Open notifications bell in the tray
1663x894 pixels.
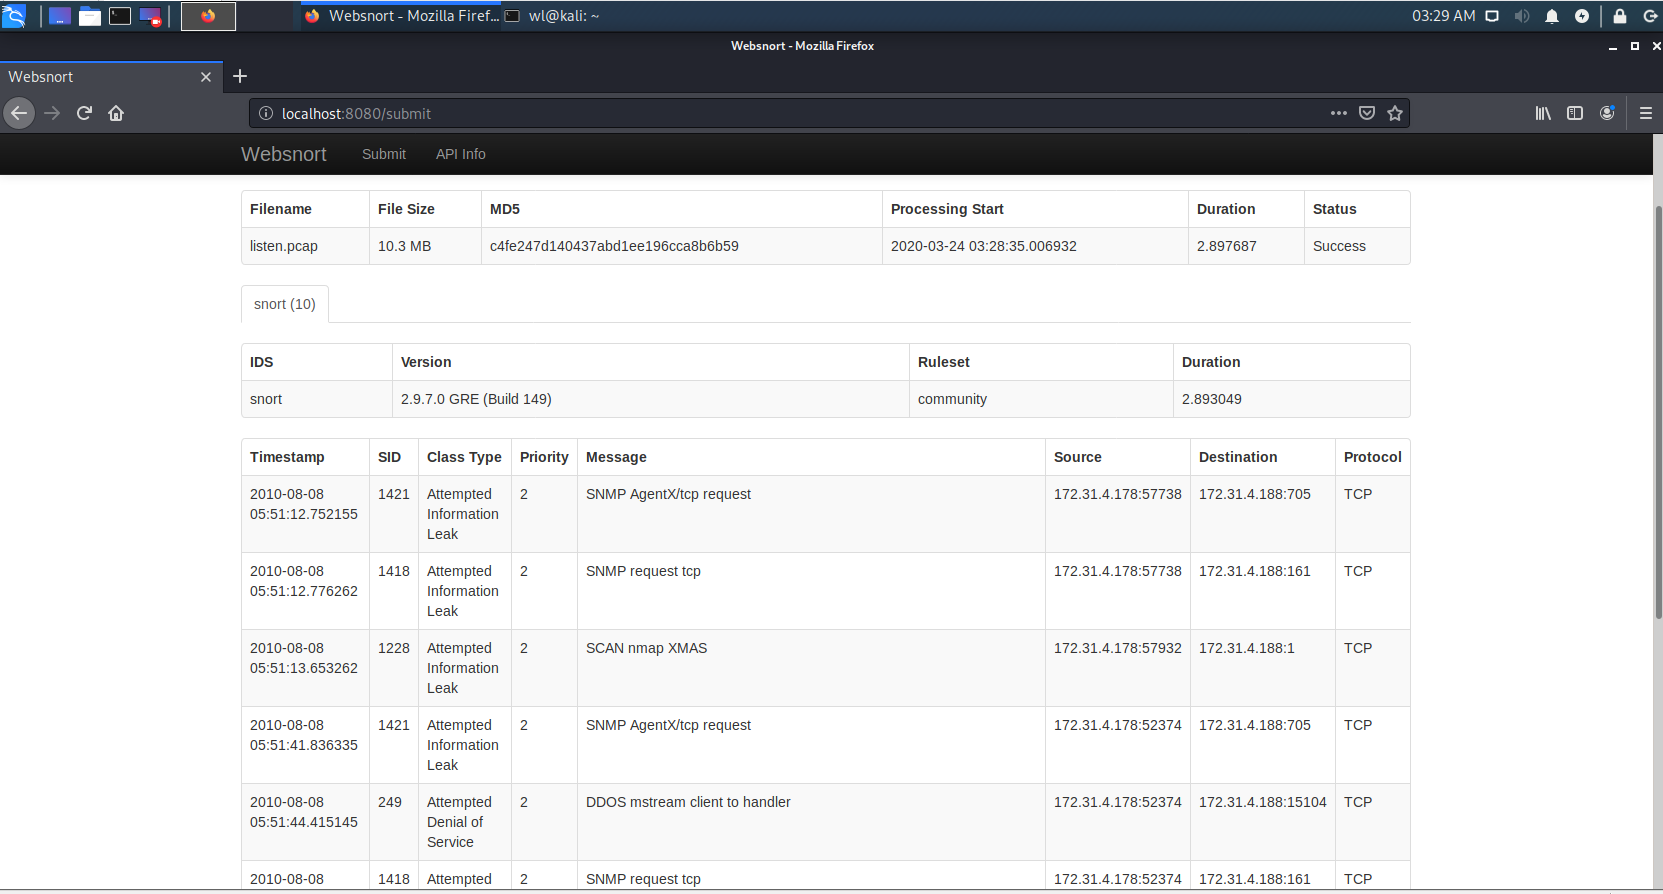click(x=1552, y=16)
